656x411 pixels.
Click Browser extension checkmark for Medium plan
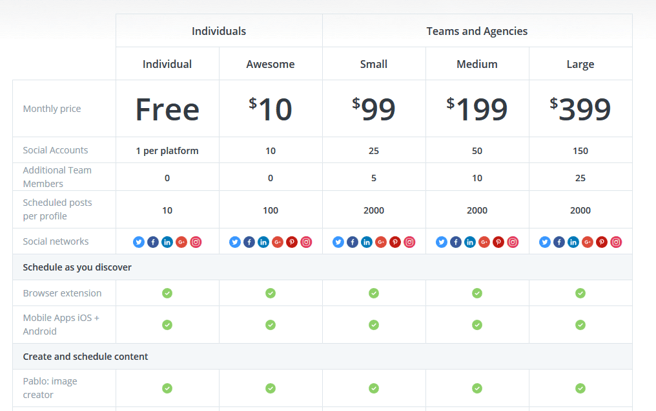coord(477,293)
